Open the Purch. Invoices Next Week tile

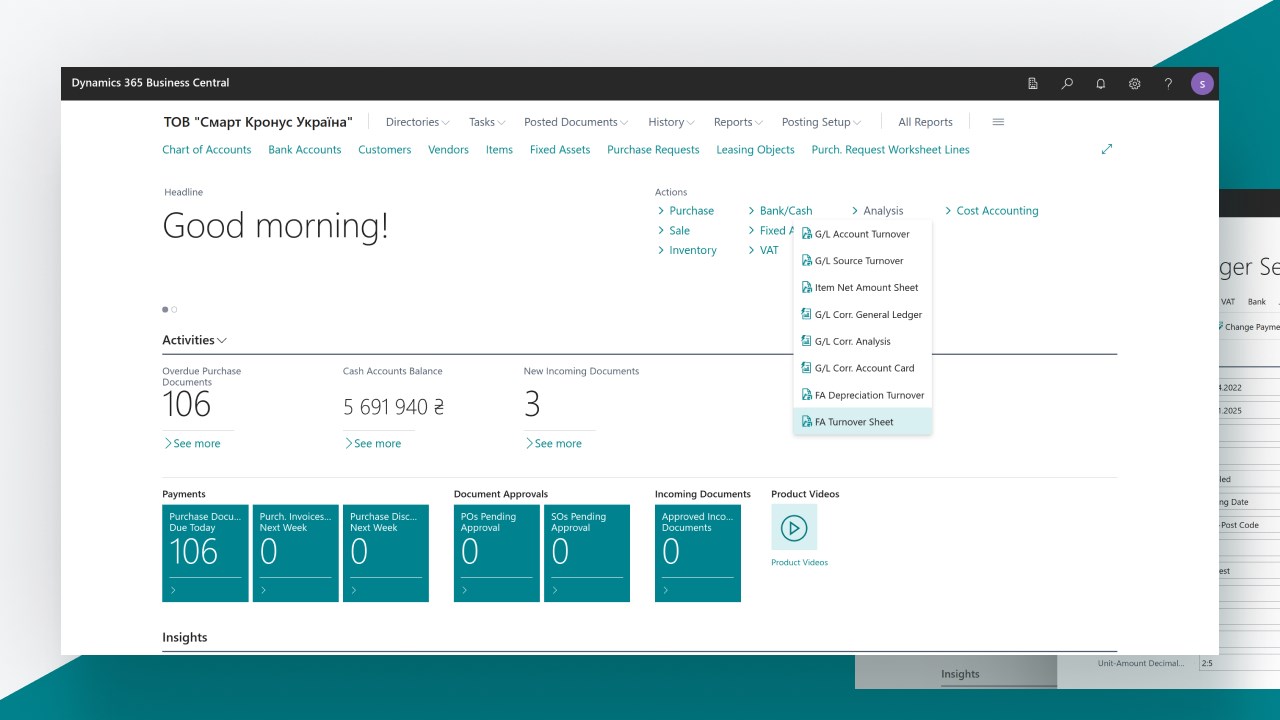(296, 553)
